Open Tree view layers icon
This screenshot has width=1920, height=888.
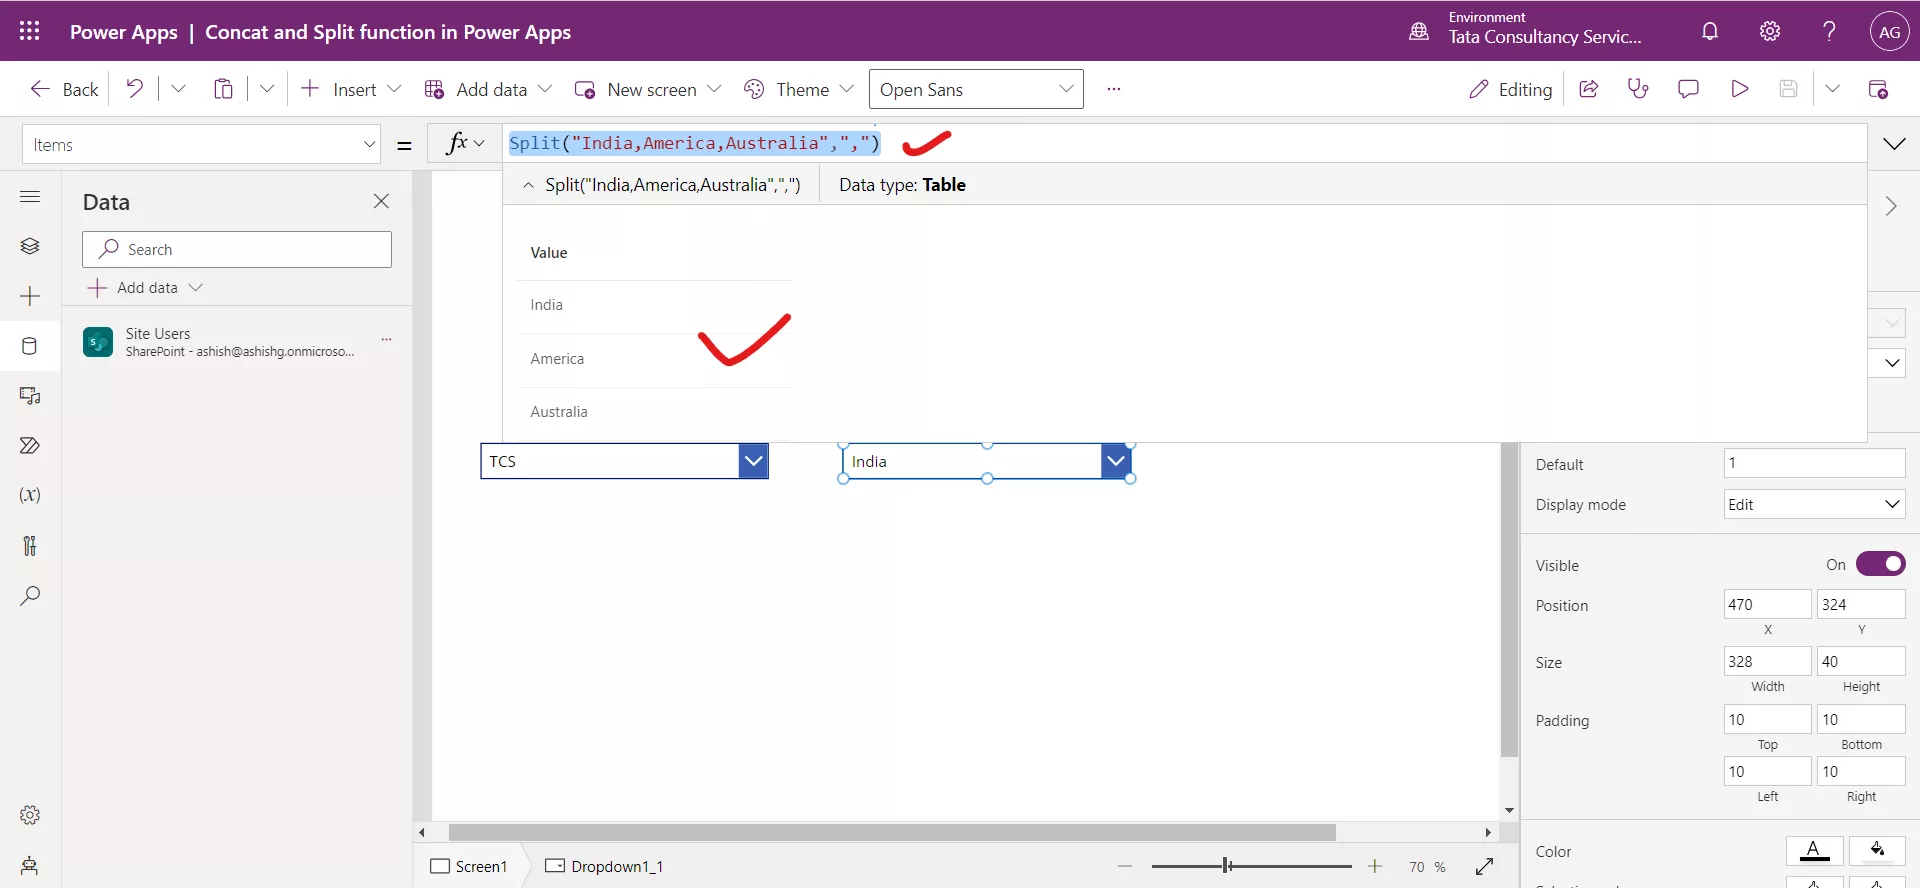coord(30,246)
